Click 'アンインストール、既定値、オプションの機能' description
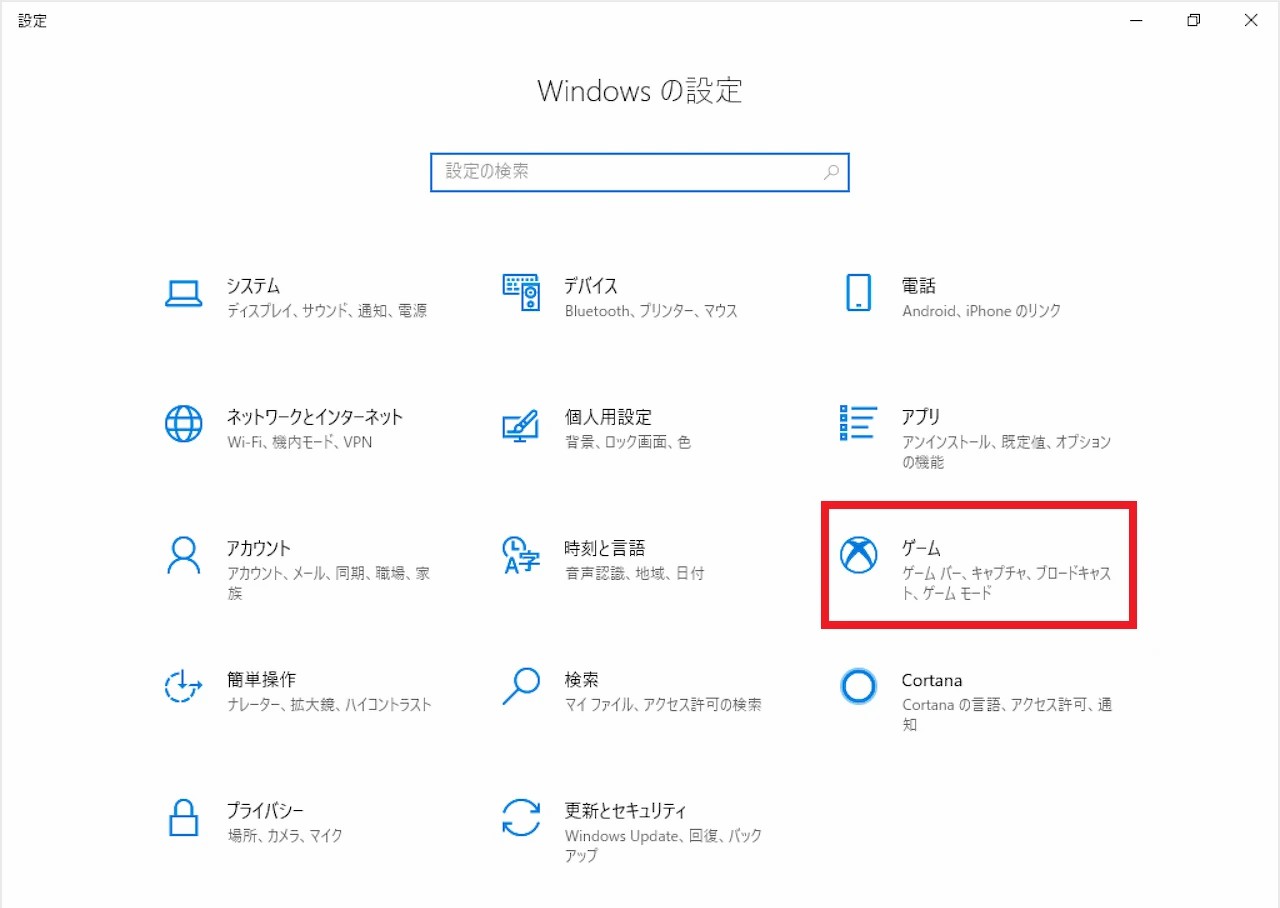Image resolution: width=1280 pixels, height=908 pixels. tap(1007, 452)
